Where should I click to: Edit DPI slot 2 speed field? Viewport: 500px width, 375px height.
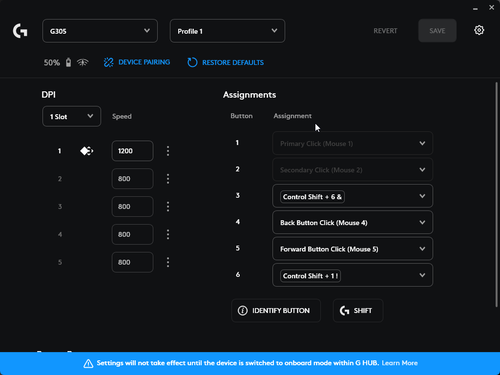(133, 179)
